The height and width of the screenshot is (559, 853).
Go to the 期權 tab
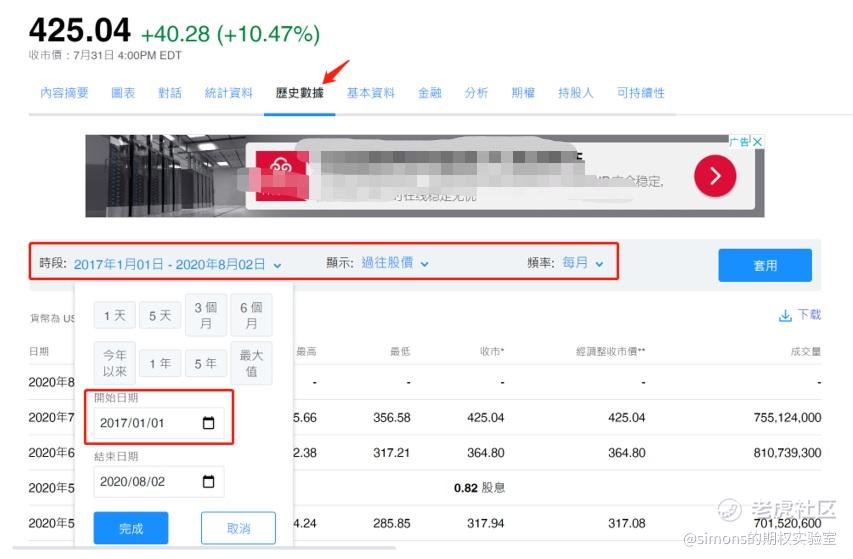click(x=523, y=93)
